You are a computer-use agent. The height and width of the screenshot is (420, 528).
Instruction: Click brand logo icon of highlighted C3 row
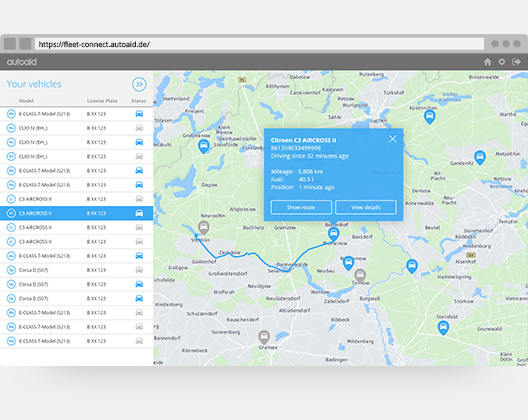pyautogui.click(x=11, y=213)
